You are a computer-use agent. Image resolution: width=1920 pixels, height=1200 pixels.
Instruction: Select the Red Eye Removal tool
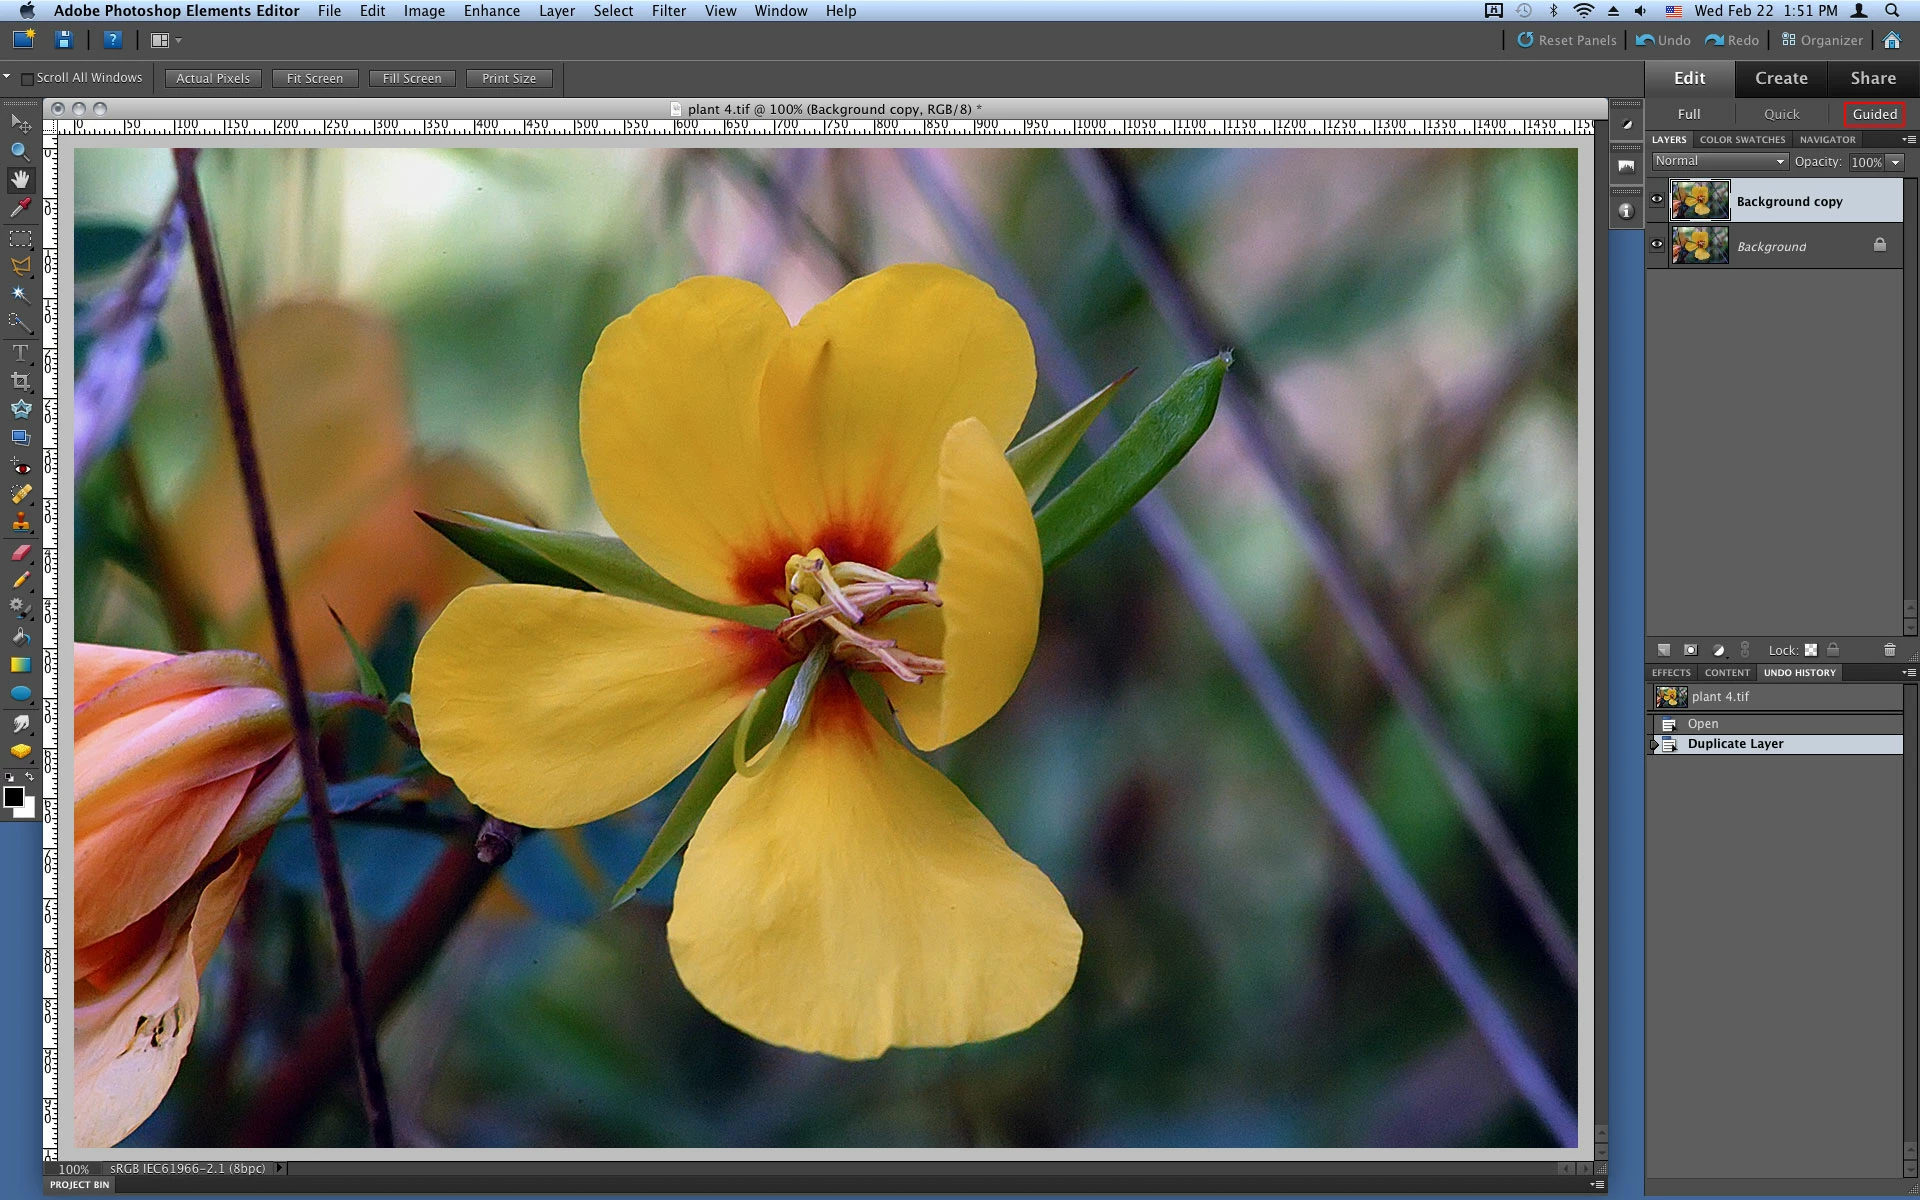(20, 466)
